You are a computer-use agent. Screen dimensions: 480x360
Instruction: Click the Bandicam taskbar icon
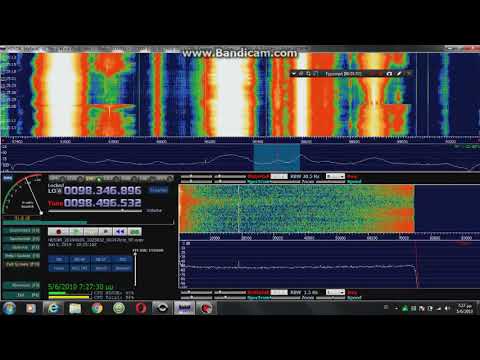click(x=206, y=308)
